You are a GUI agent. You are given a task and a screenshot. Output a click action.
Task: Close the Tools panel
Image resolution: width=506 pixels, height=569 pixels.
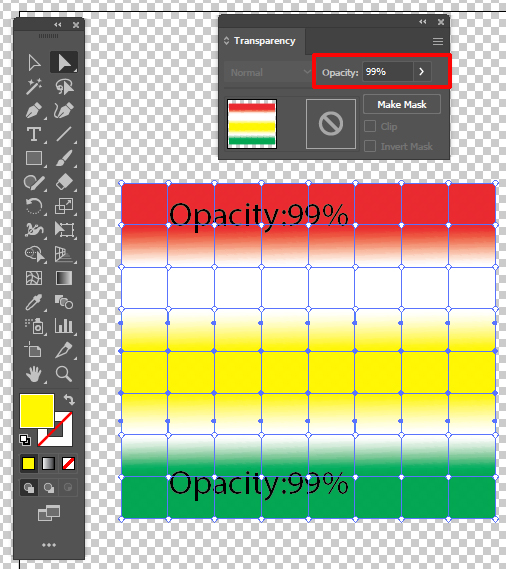click(76, 25)
